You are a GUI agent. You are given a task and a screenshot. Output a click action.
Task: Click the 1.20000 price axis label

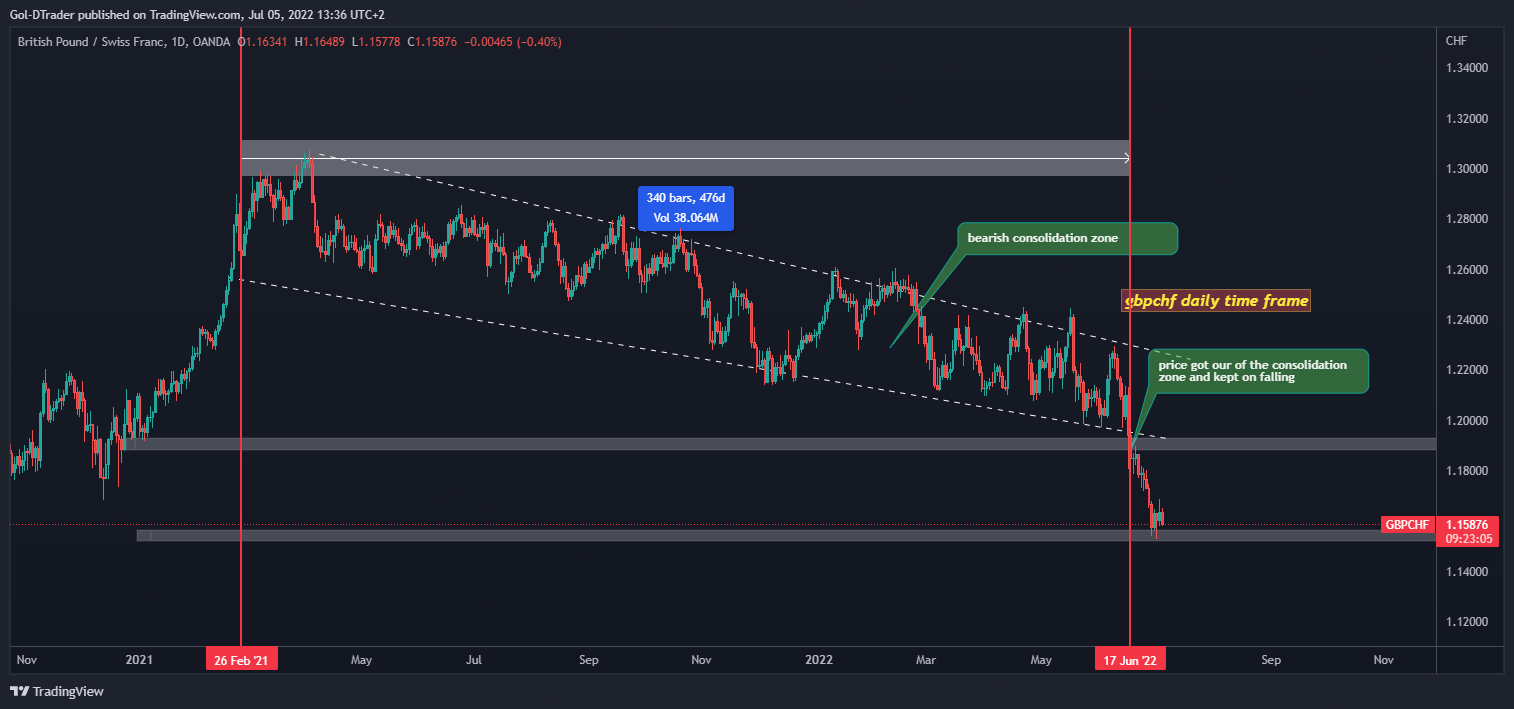(x=1469, y=421)
